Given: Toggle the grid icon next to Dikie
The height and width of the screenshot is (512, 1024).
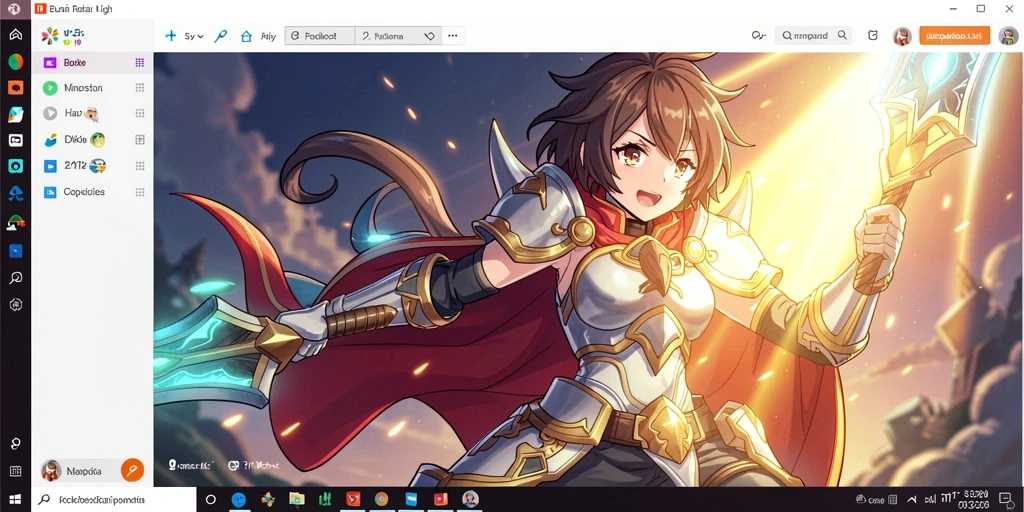Looking at the screenshot, I should click(139, 139).
